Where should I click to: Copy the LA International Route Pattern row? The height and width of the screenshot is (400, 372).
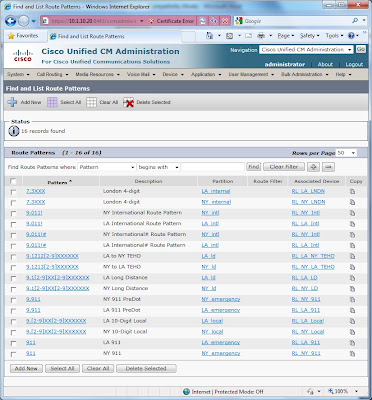click(x=352, y=224)
